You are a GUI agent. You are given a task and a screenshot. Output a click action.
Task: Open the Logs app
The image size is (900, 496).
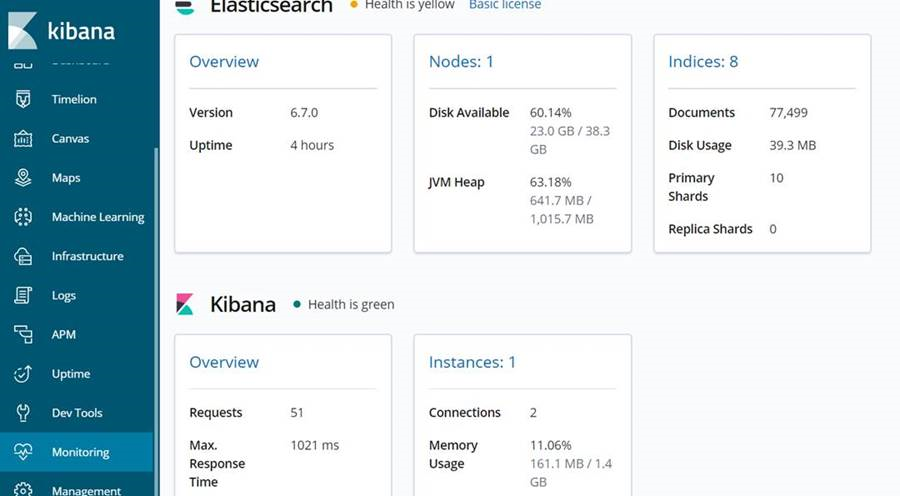pos(64,296)
